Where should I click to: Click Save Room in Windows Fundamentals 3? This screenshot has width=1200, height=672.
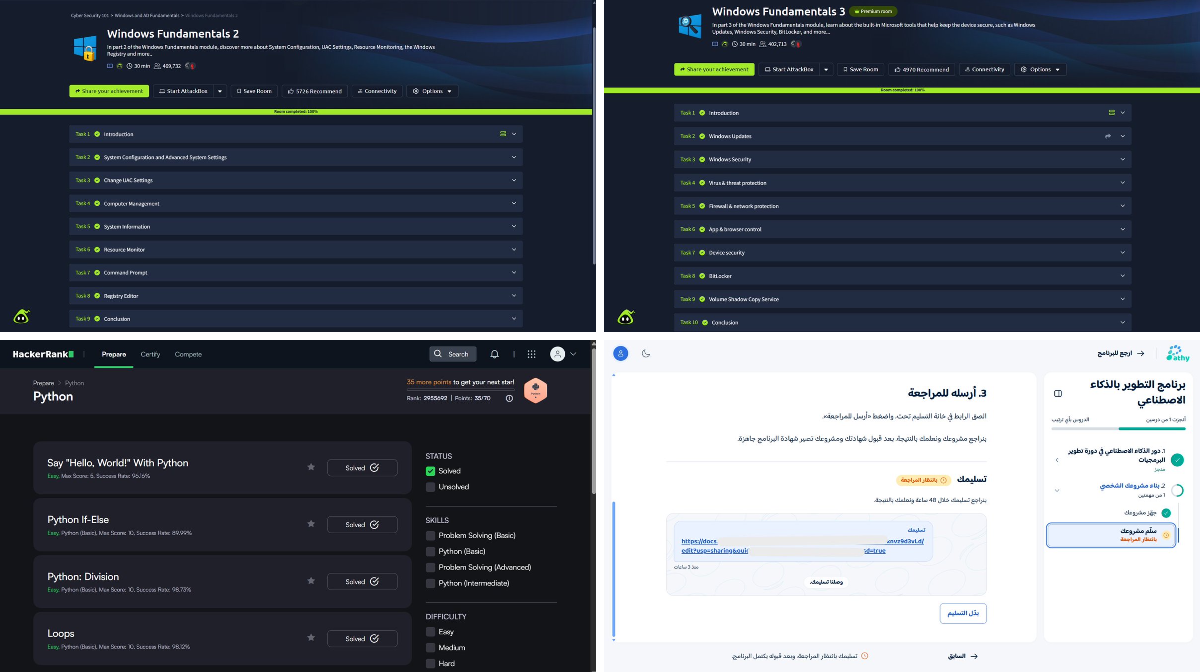[x=860, y=69]
